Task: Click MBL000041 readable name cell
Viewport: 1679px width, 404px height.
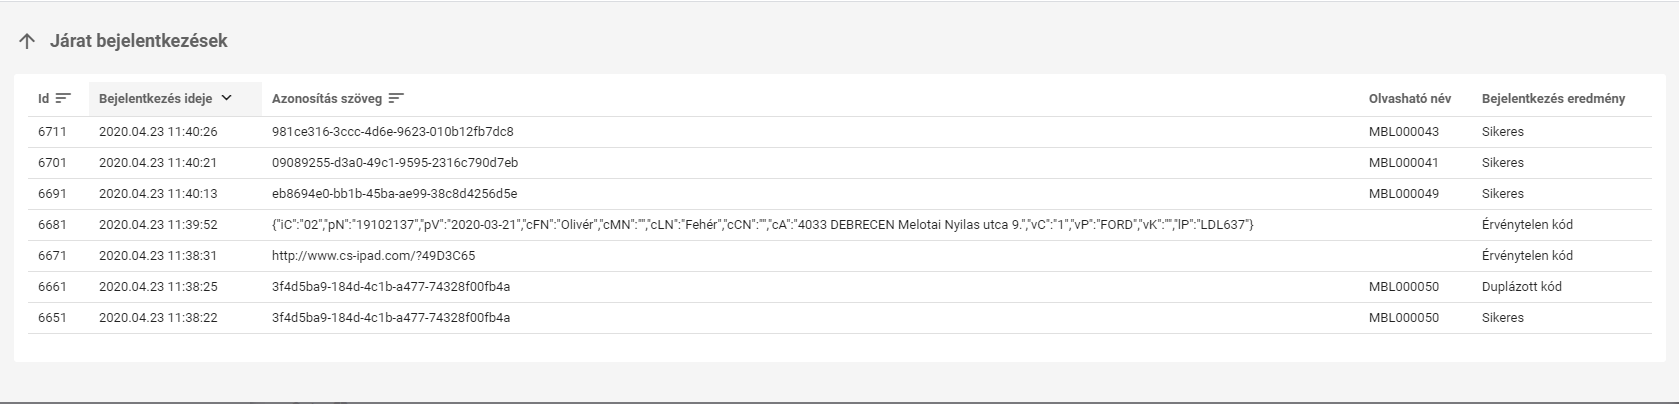Action: [1403, 163]
